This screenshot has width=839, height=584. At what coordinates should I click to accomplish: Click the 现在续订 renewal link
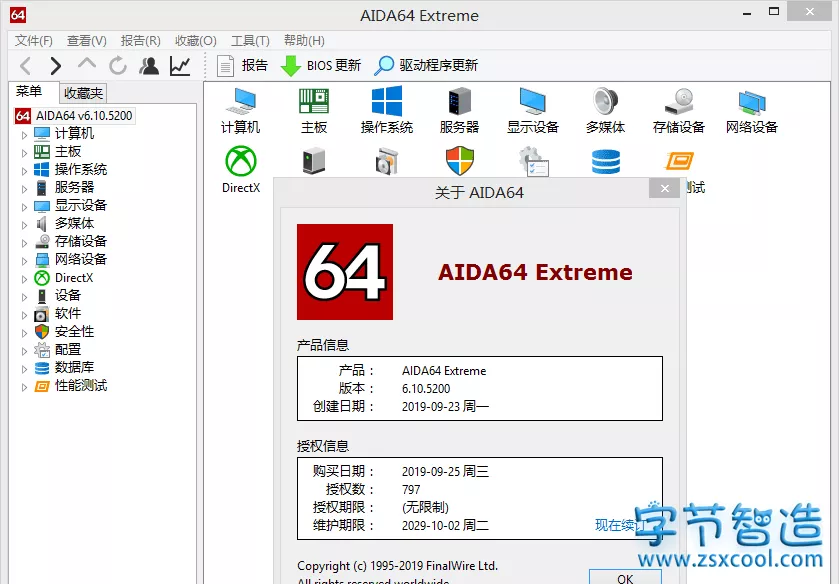pyautogui.click(x=621, y=525)
